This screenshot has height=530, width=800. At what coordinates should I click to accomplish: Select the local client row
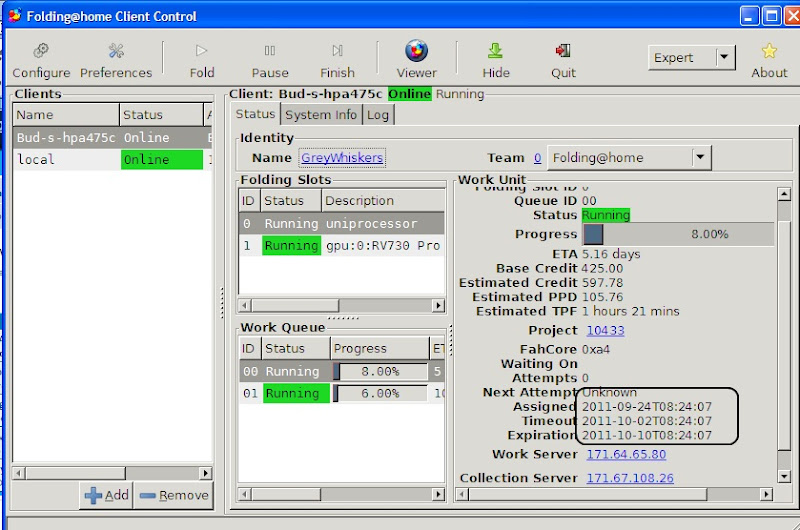coord(112,160)
